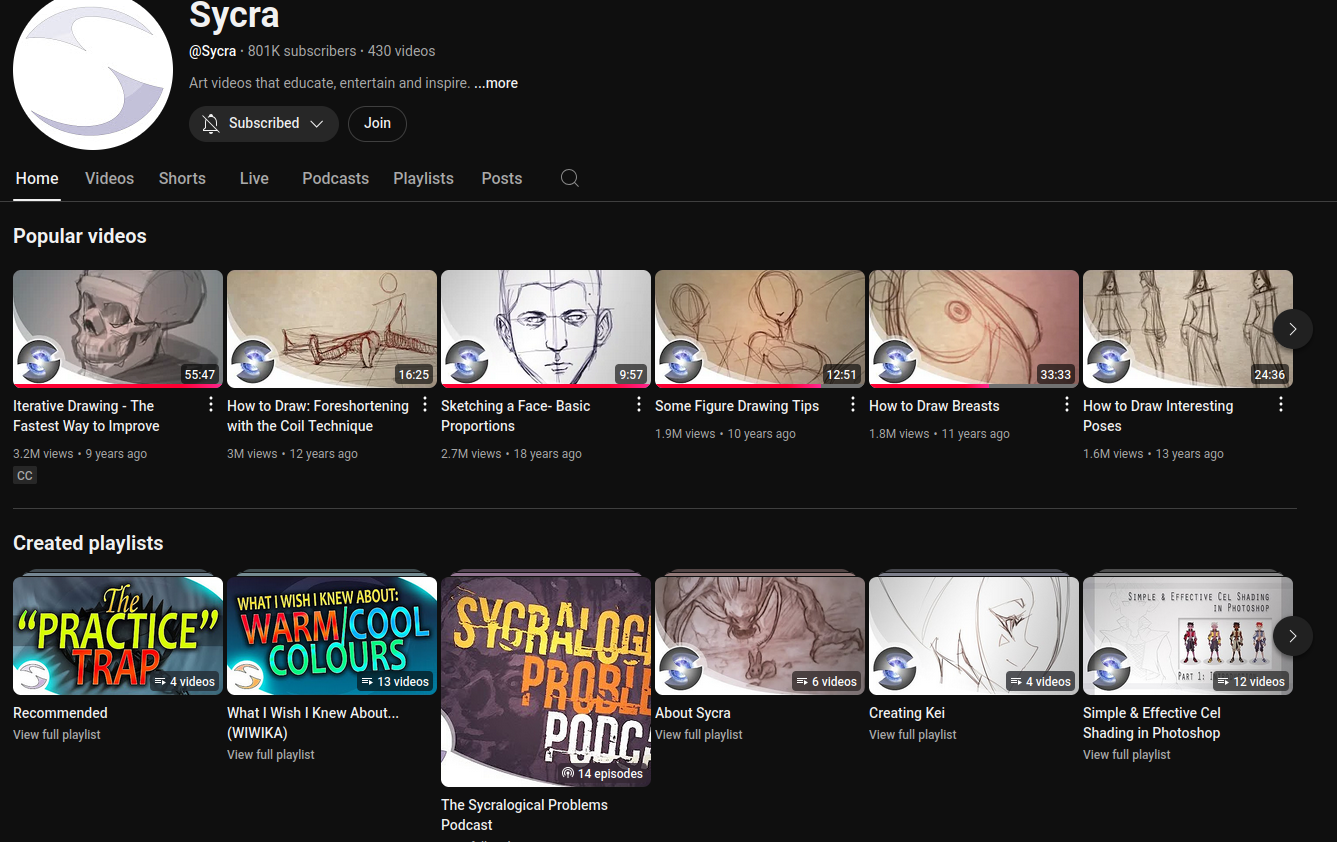Open the channel search magnifier icon

click(x=570, y=178)
